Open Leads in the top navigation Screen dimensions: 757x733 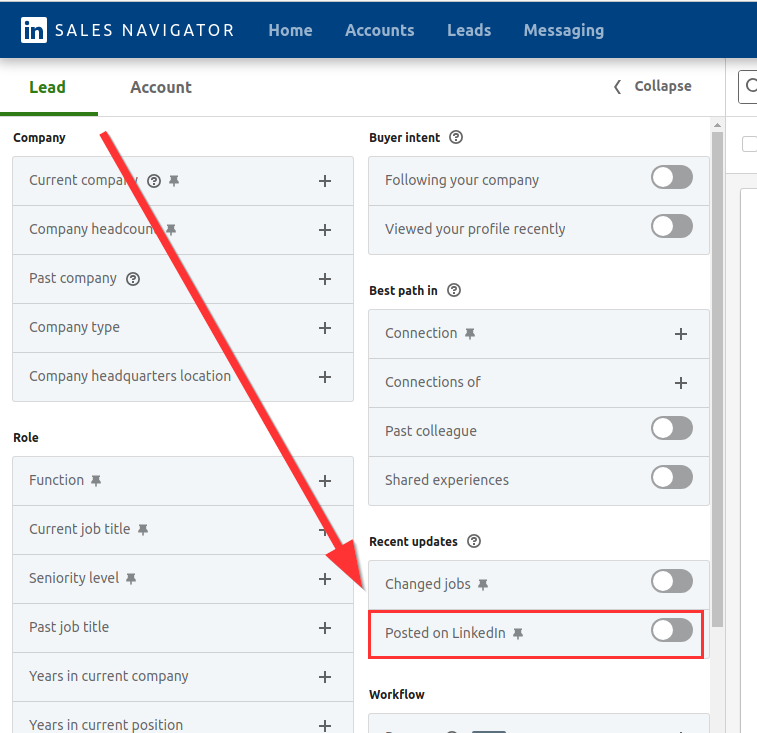(468, 30)
